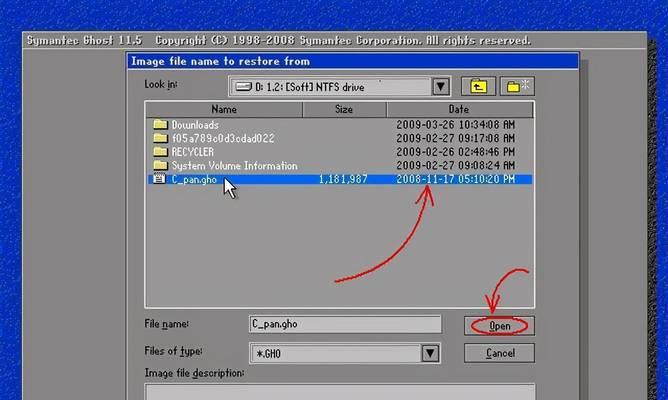The image size is (668, 400).
Task: Click the Open button
Action: pos(499,326)
